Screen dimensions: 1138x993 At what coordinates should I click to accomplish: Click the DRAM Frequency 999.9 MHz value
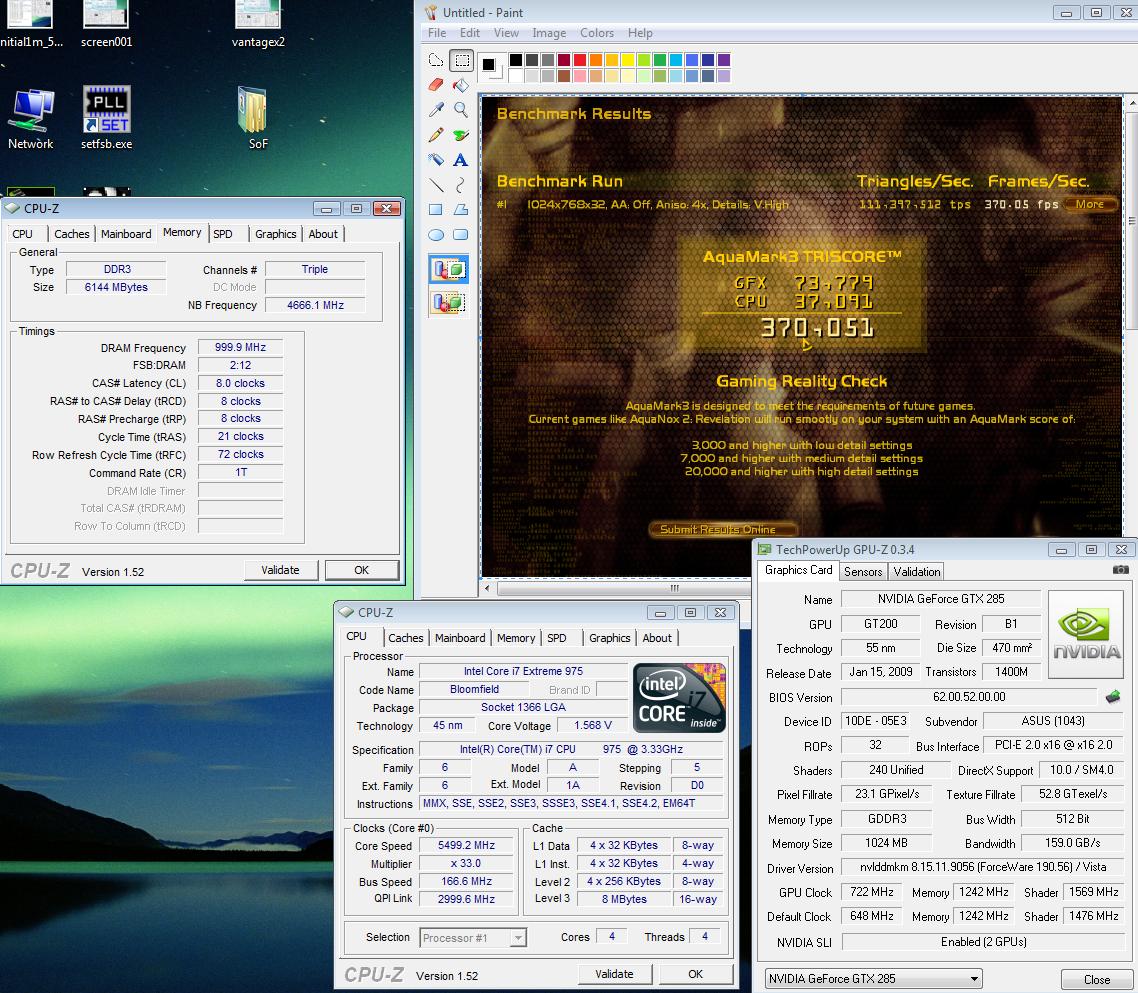coord(240,348)
